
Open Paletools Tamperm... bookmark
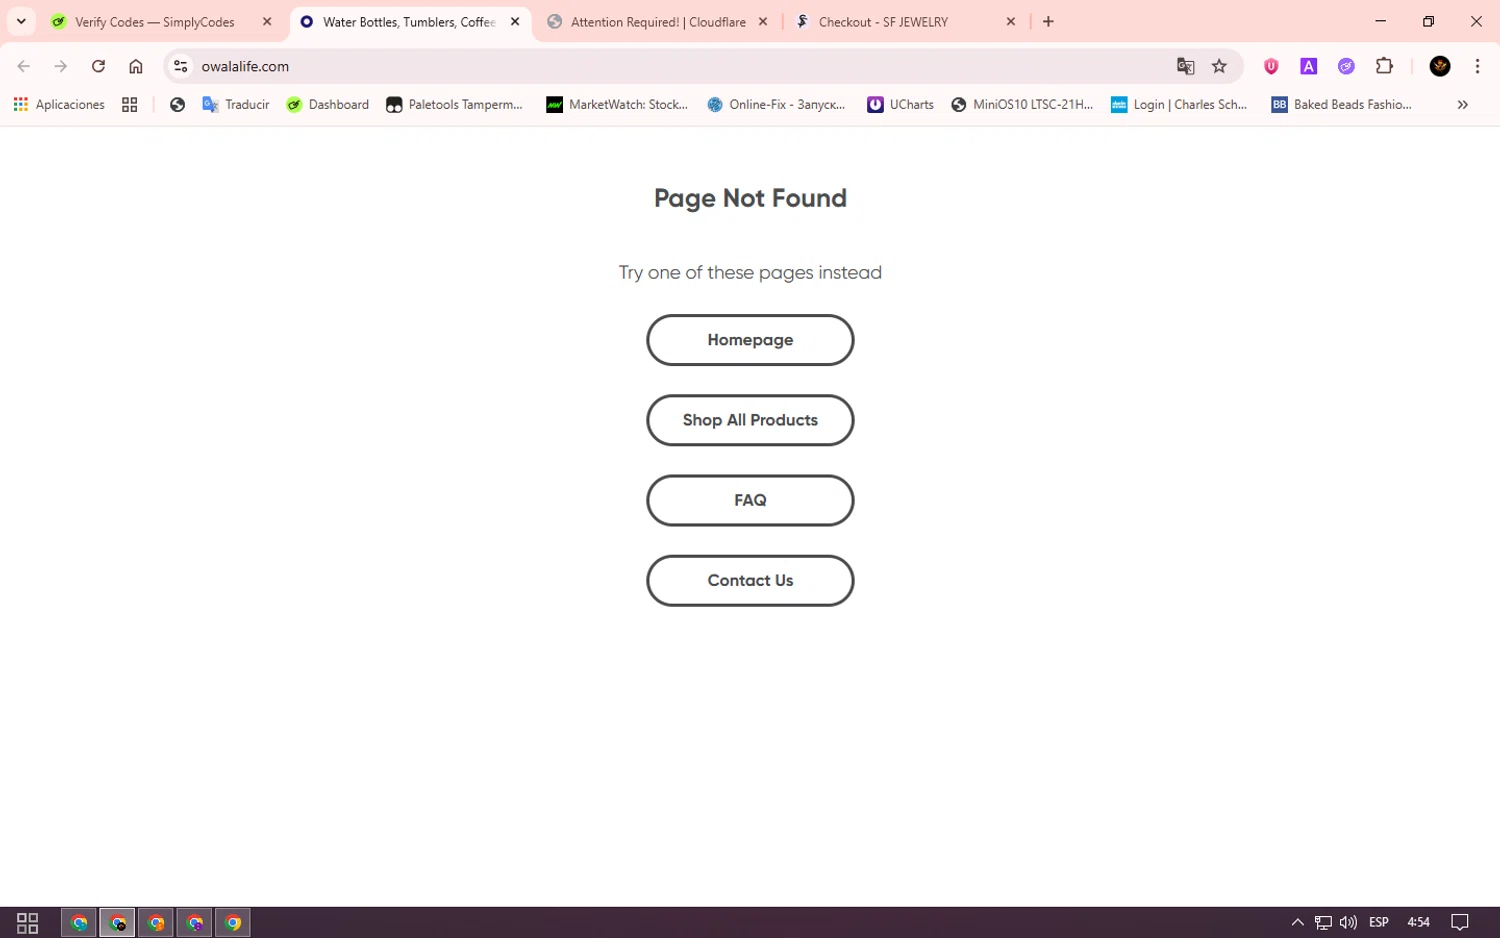[455, 104]
